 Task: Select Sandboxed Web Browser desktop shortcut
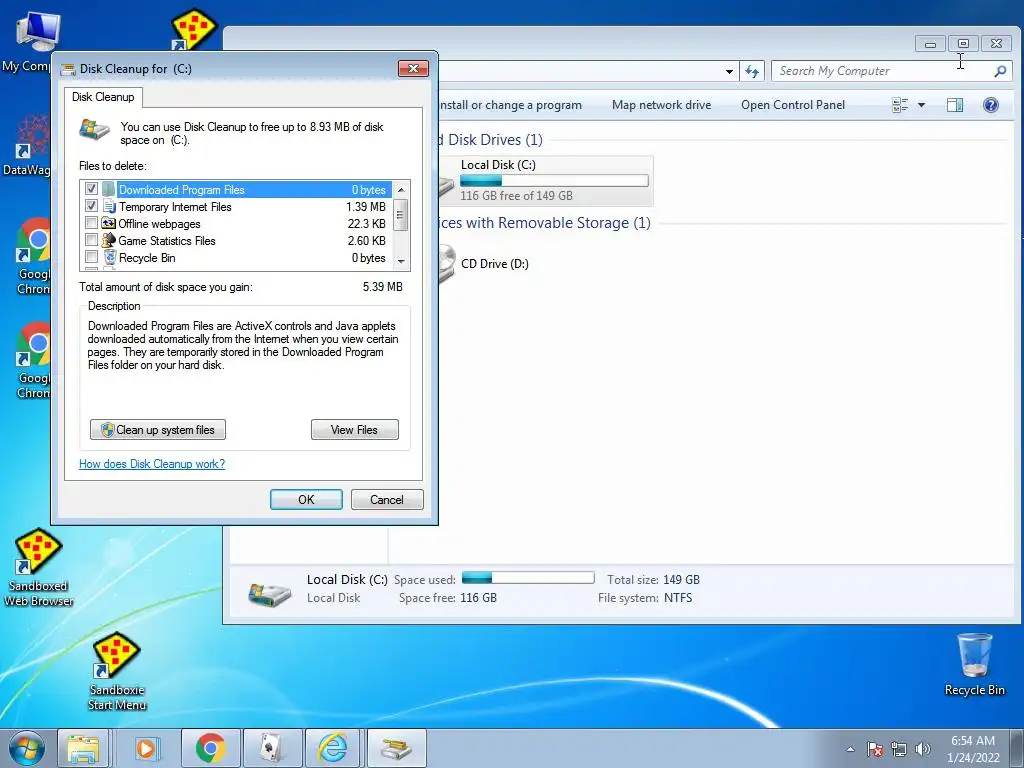click(x=39, y=568)
